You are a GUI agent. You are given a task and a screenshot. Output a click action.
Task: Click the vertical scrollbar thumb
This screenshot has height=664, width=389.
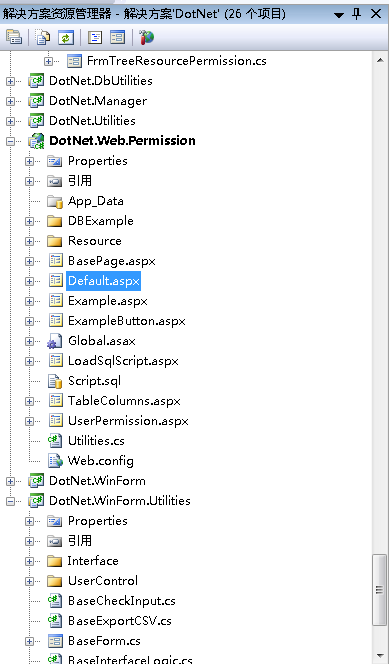379,589
